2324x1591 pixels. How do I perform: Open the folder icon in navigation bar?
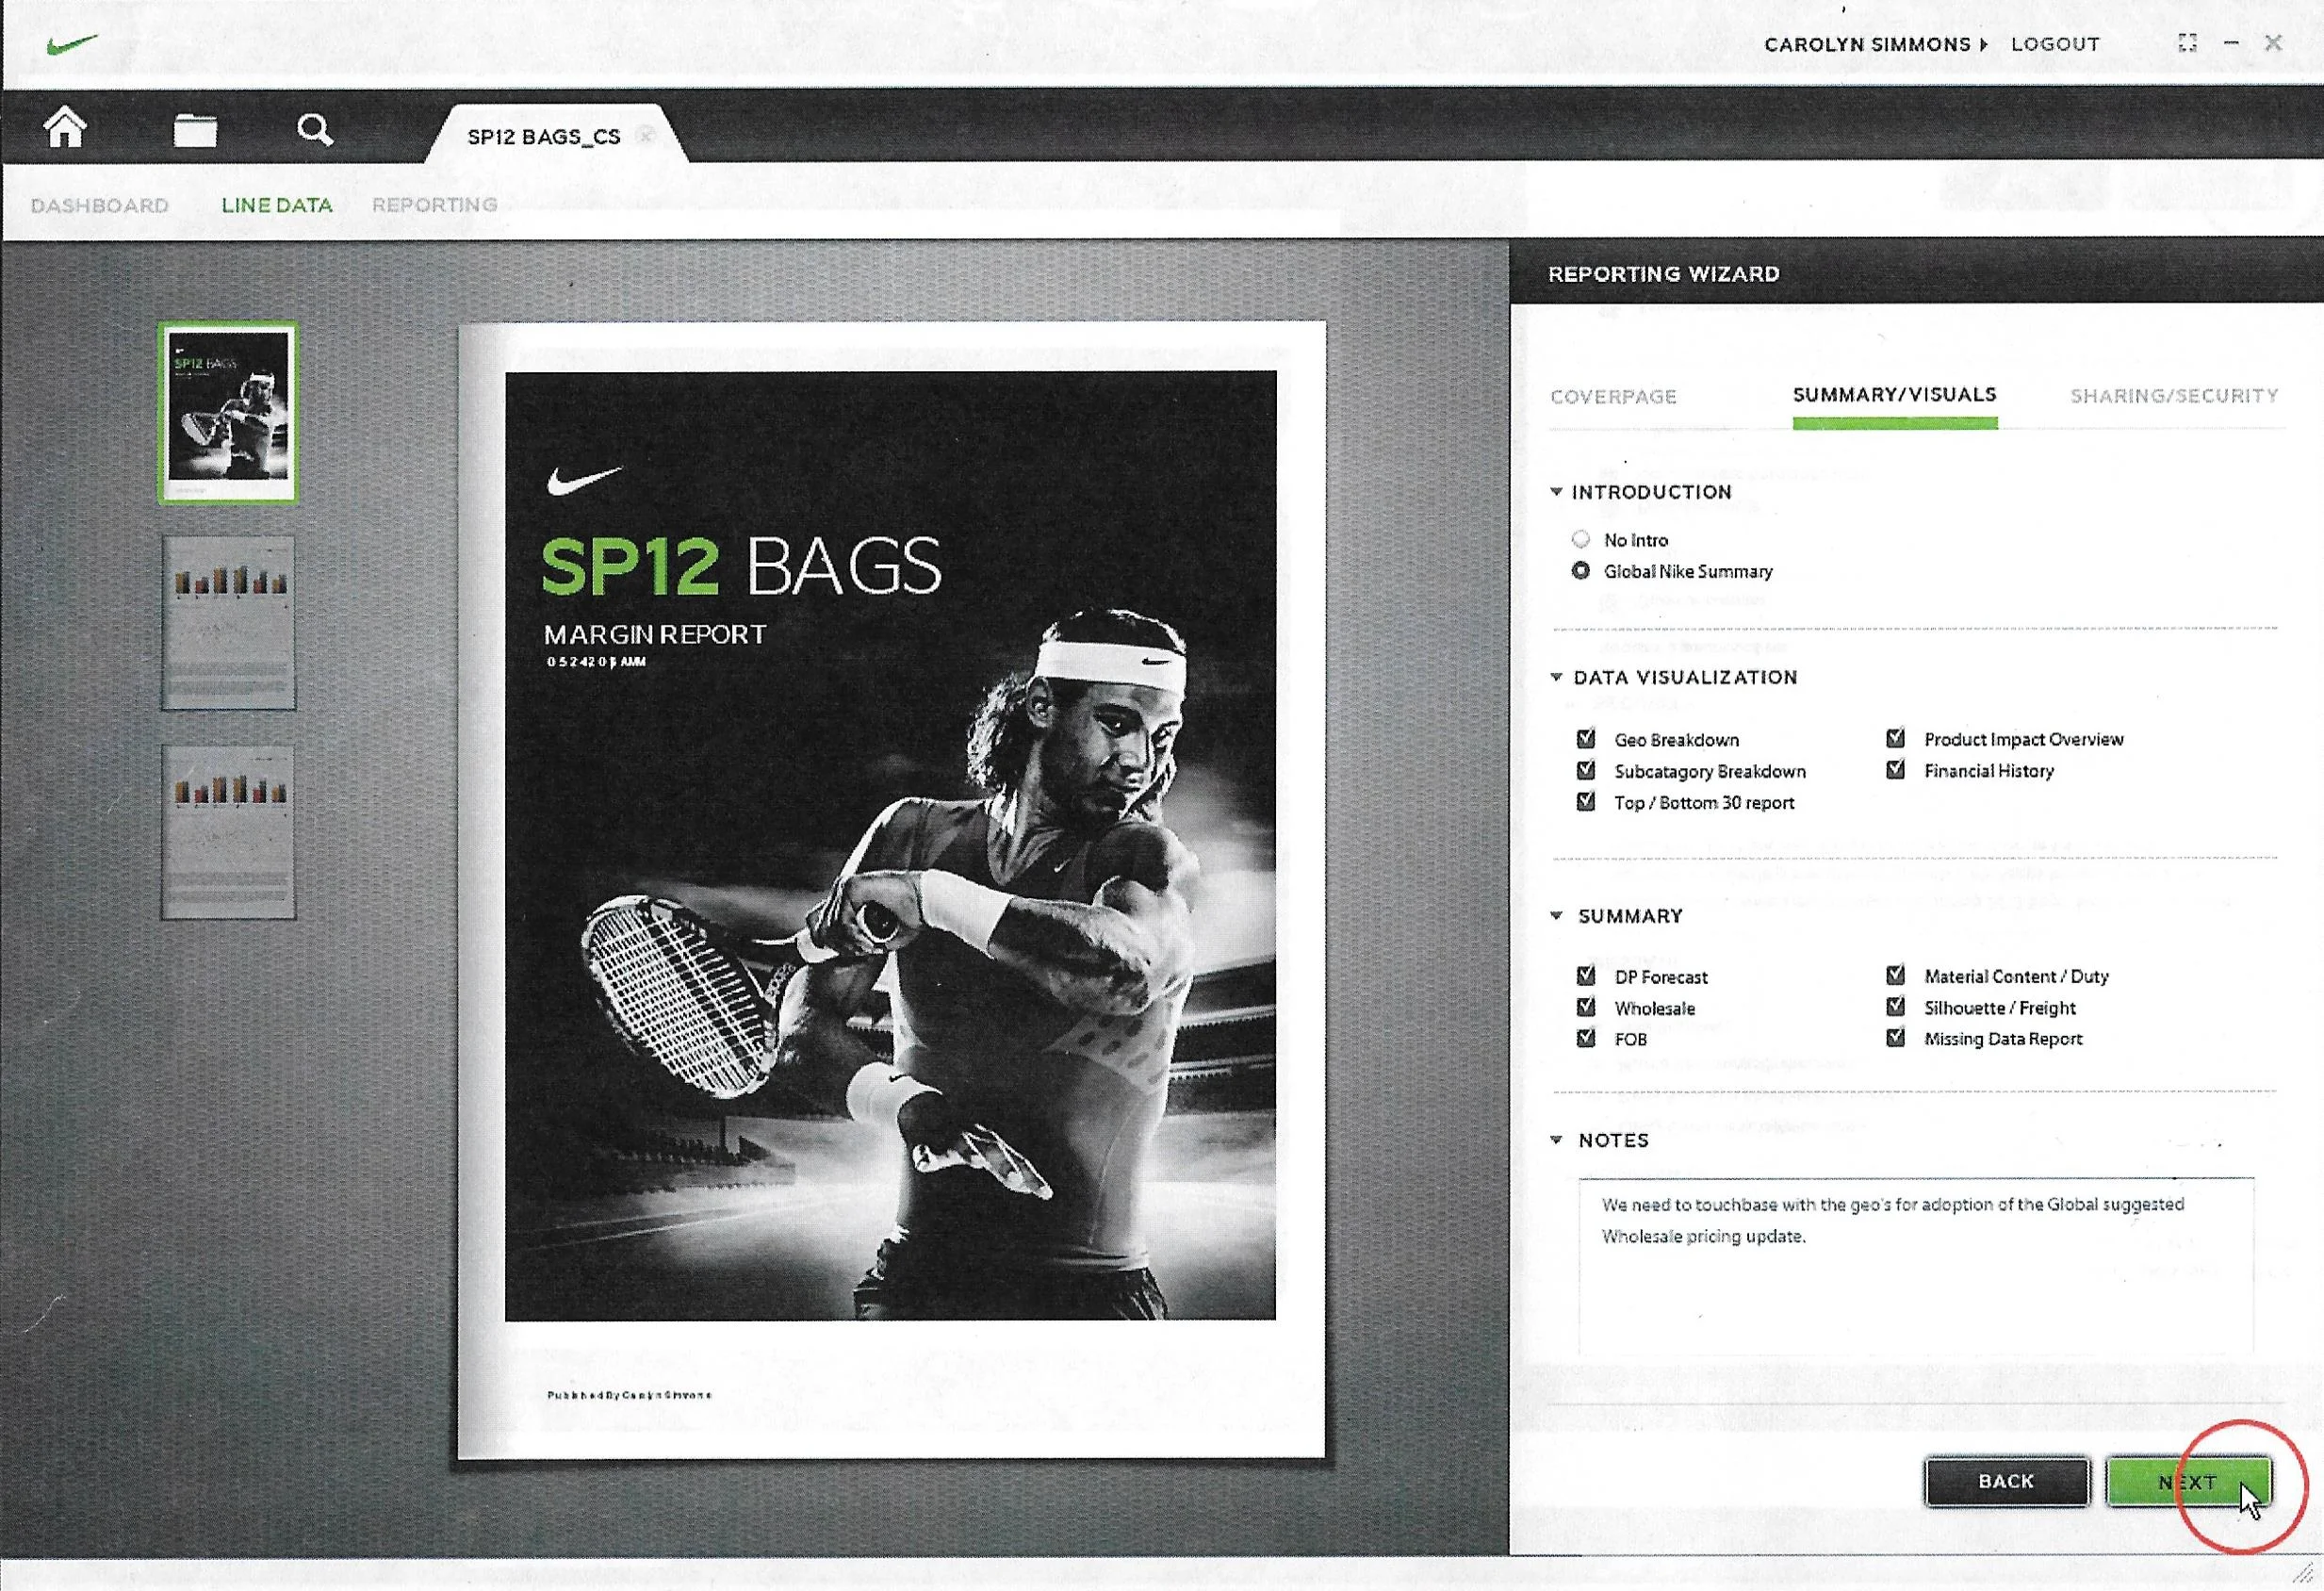(x=194, y=130)
